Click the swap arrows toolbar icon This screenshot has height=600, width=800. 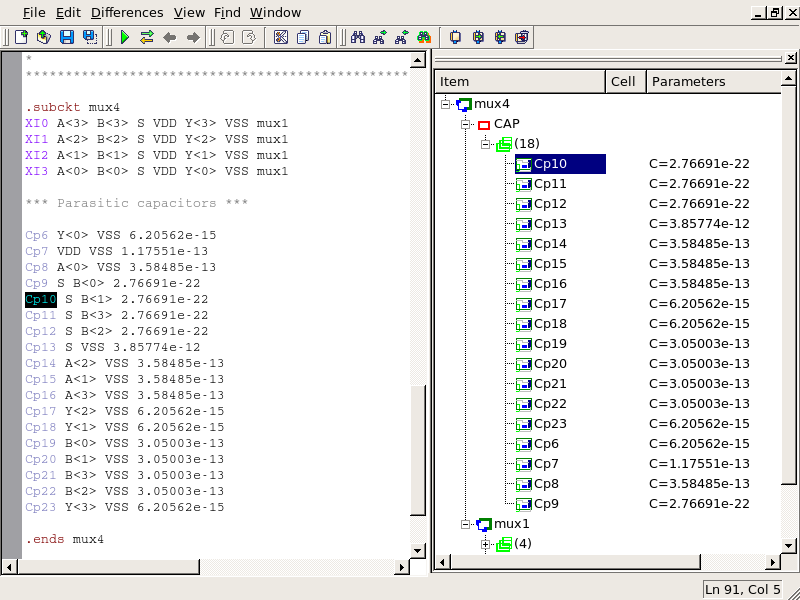[147, 37]
